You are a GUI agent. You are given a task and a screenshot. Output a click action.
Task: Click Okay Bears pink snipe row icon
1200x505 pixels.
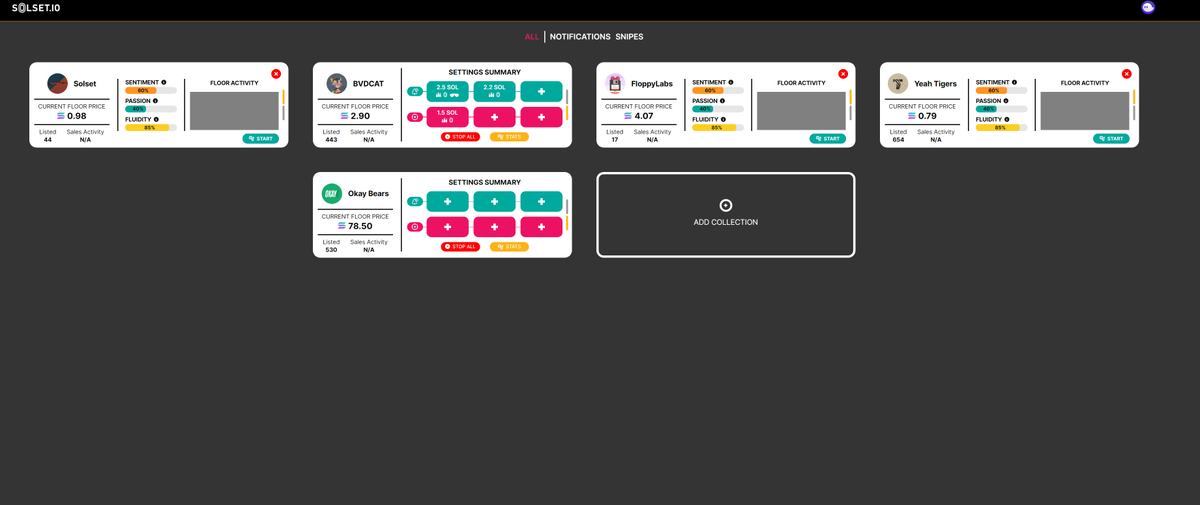[x=414, y=227]
